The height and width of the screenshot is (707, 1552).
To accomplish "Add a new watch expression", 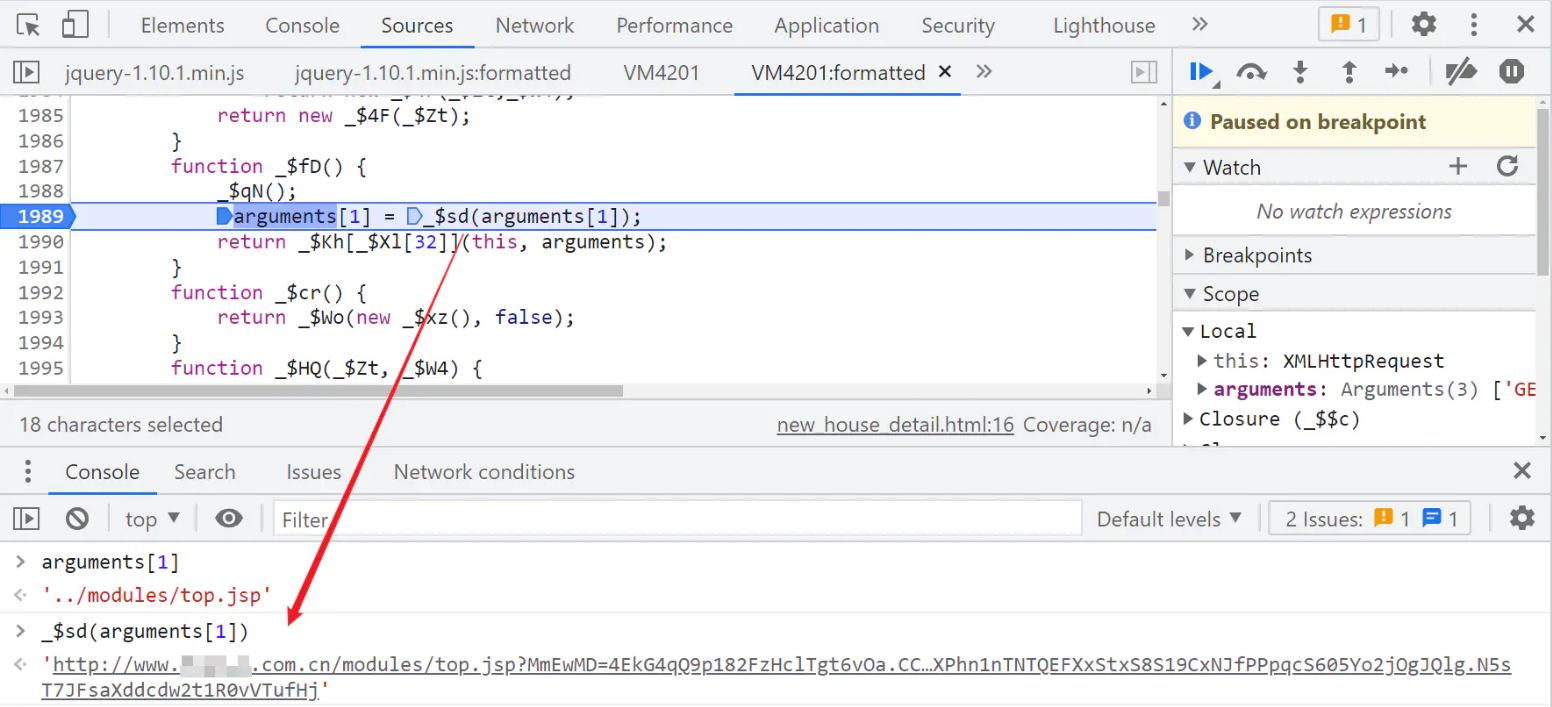I will [1458, 167].
